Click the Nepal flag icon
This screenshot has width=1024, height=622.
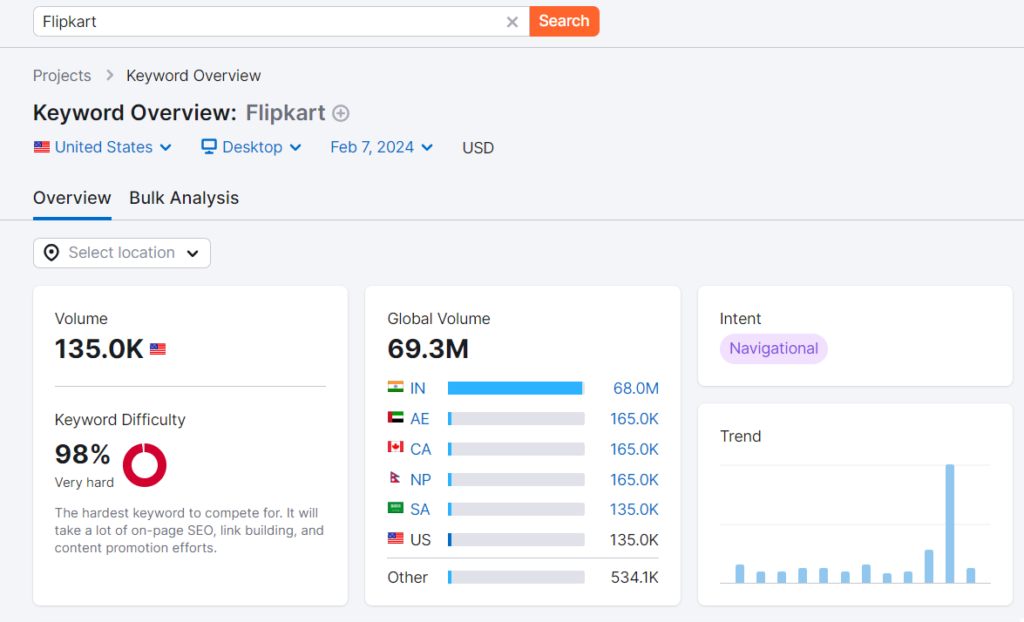(x=394, y=478)
